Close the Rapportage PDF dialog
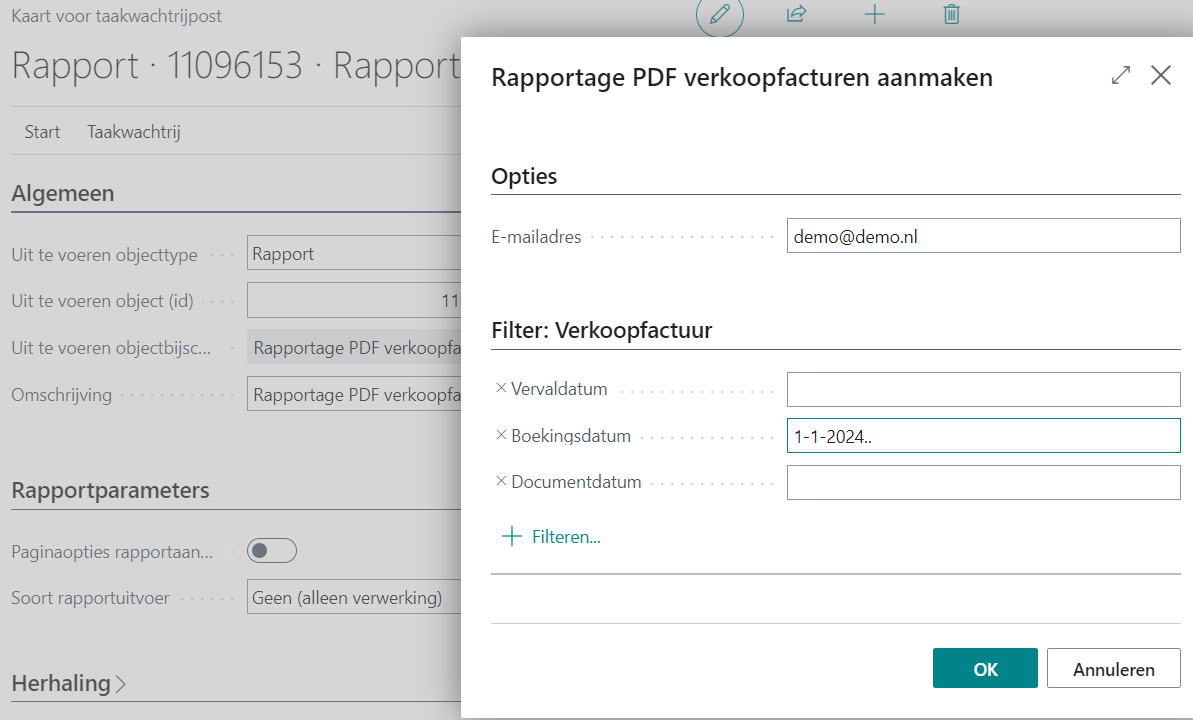This screenshot has width=1193, height=720. click(1160, 76)
